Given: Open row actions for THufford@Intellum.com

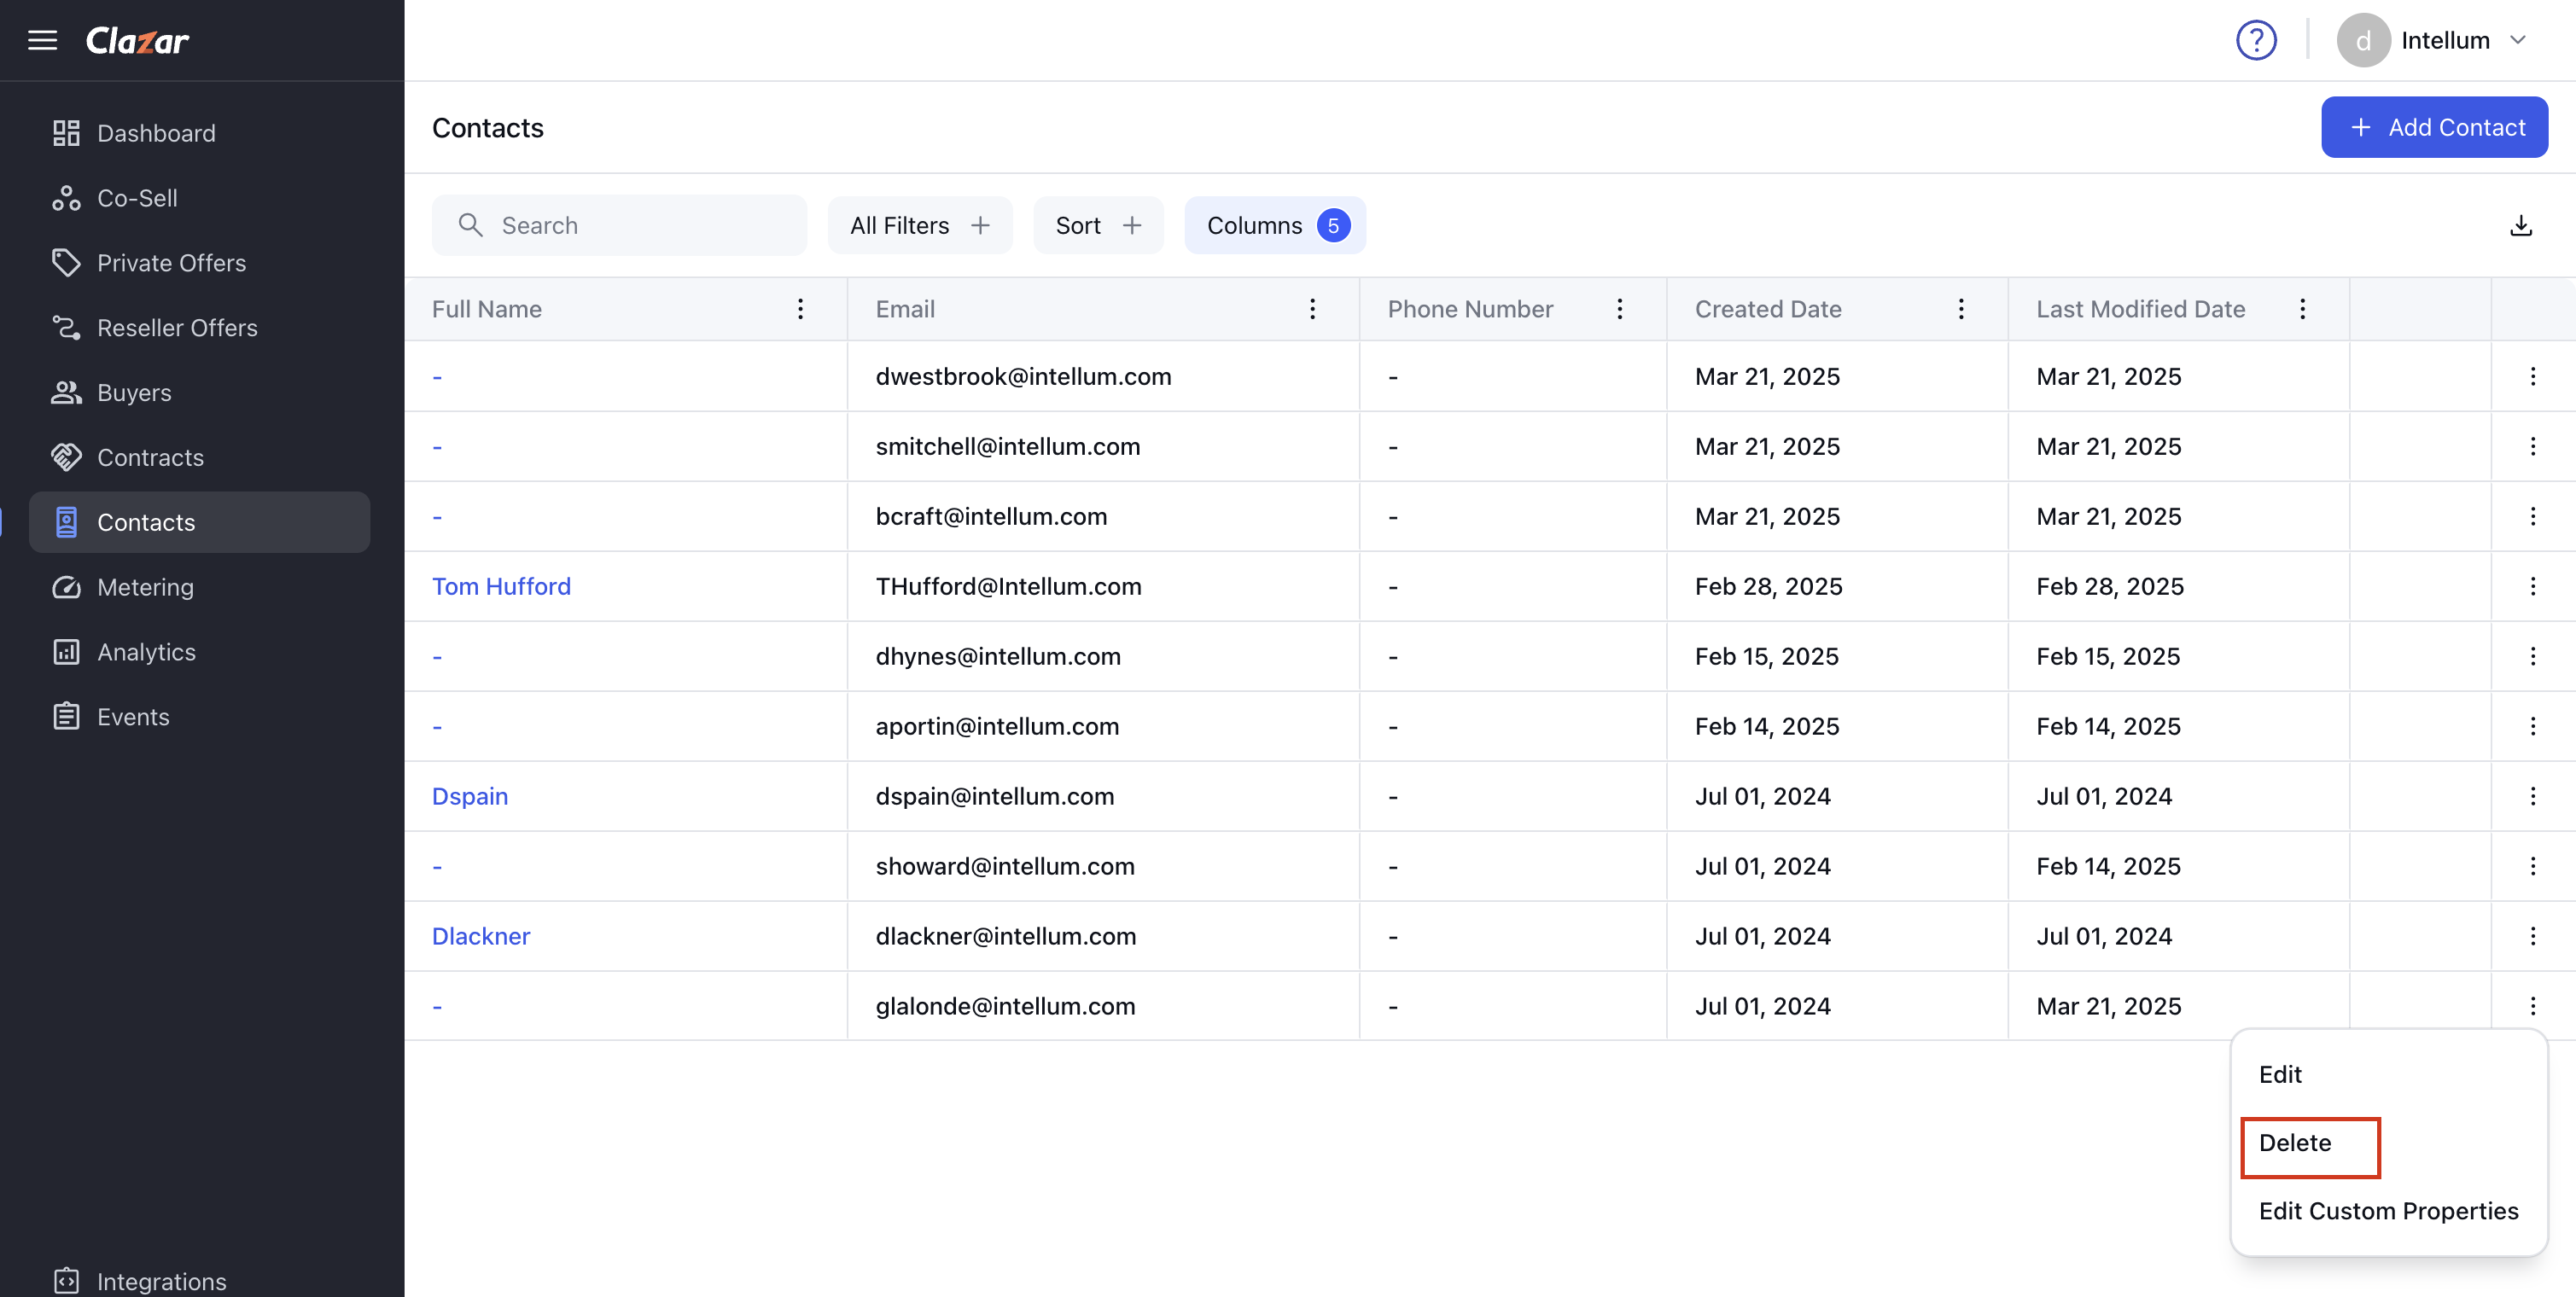Looking at the screenshot, I should tap(2532, 586).
